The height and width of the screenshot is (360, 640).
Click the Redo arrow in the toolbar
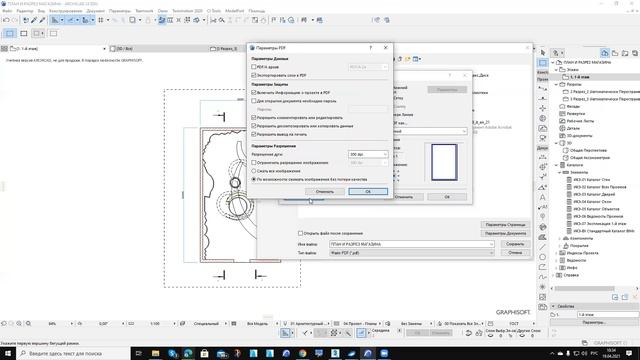[15, 20]
